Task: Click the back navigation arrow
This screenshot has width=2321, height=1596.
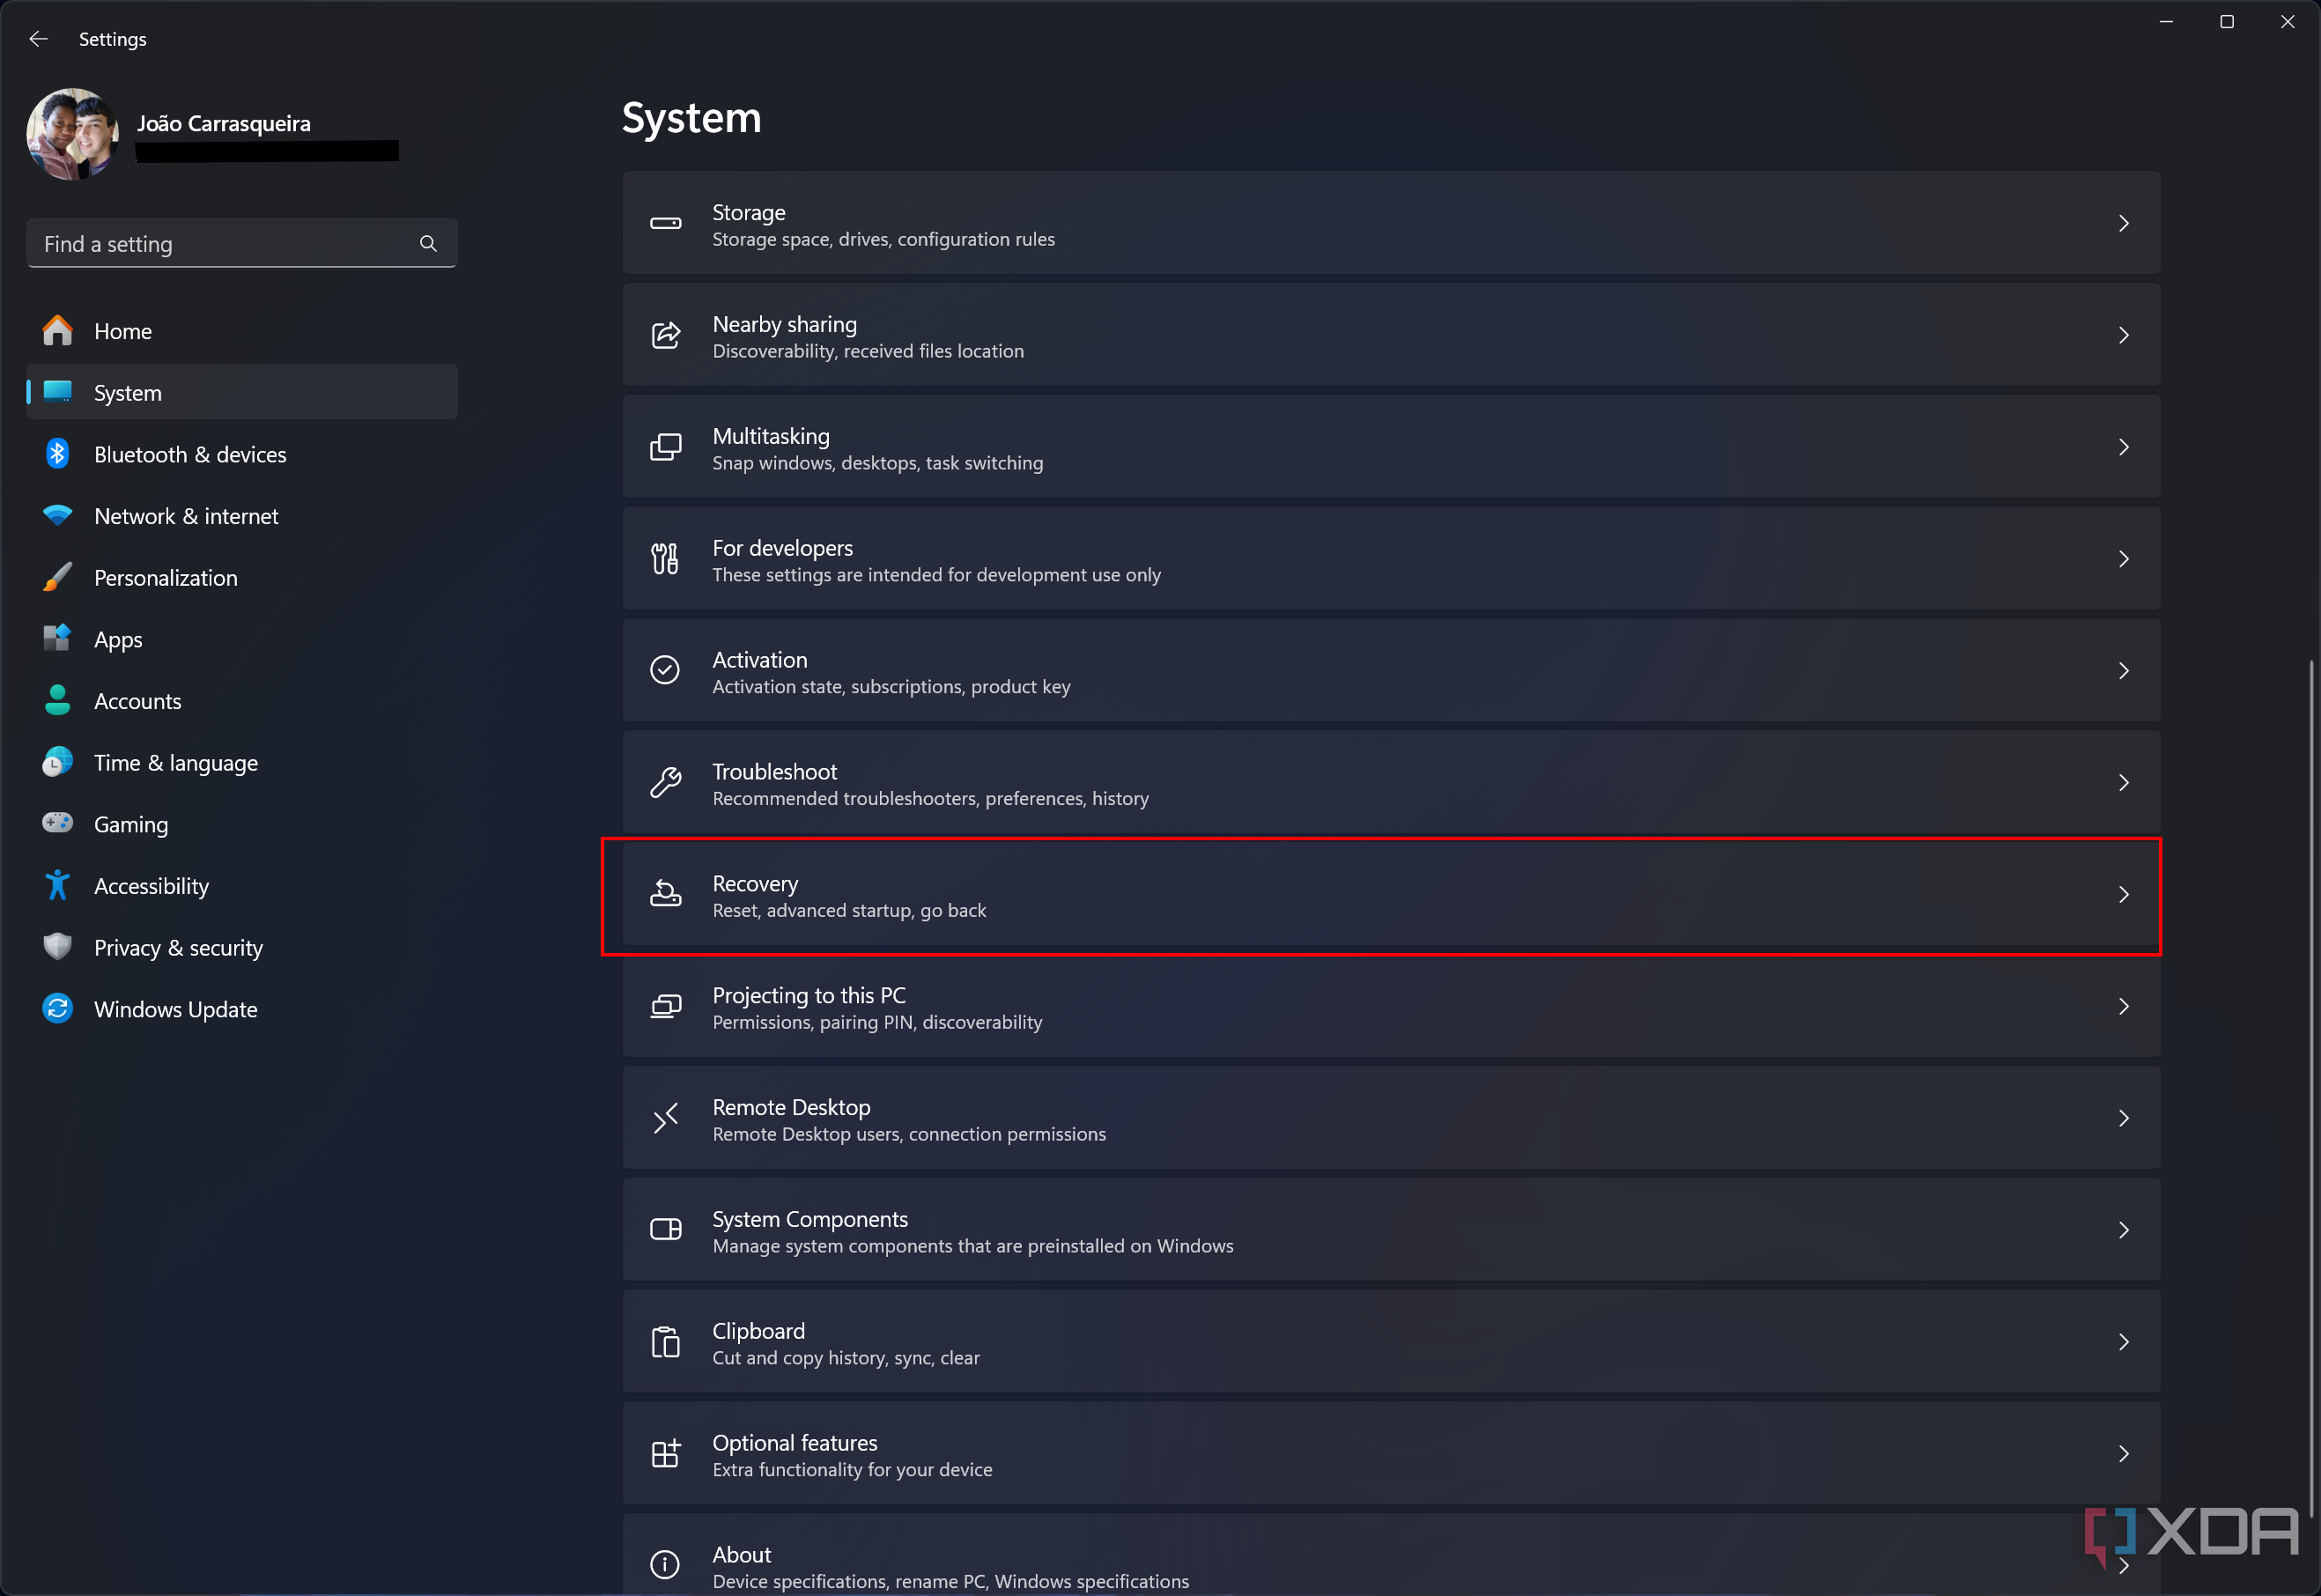Action: 42,39
